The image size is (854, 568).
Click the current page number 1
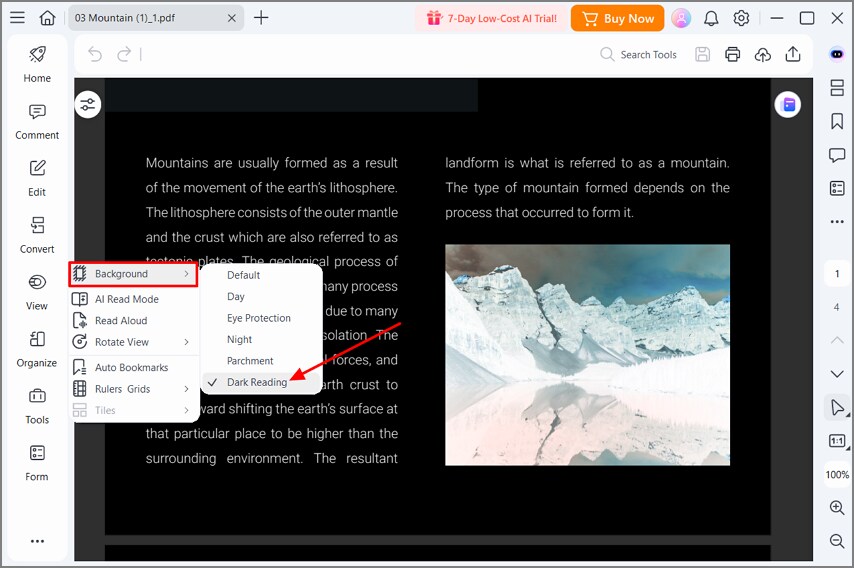837,274
